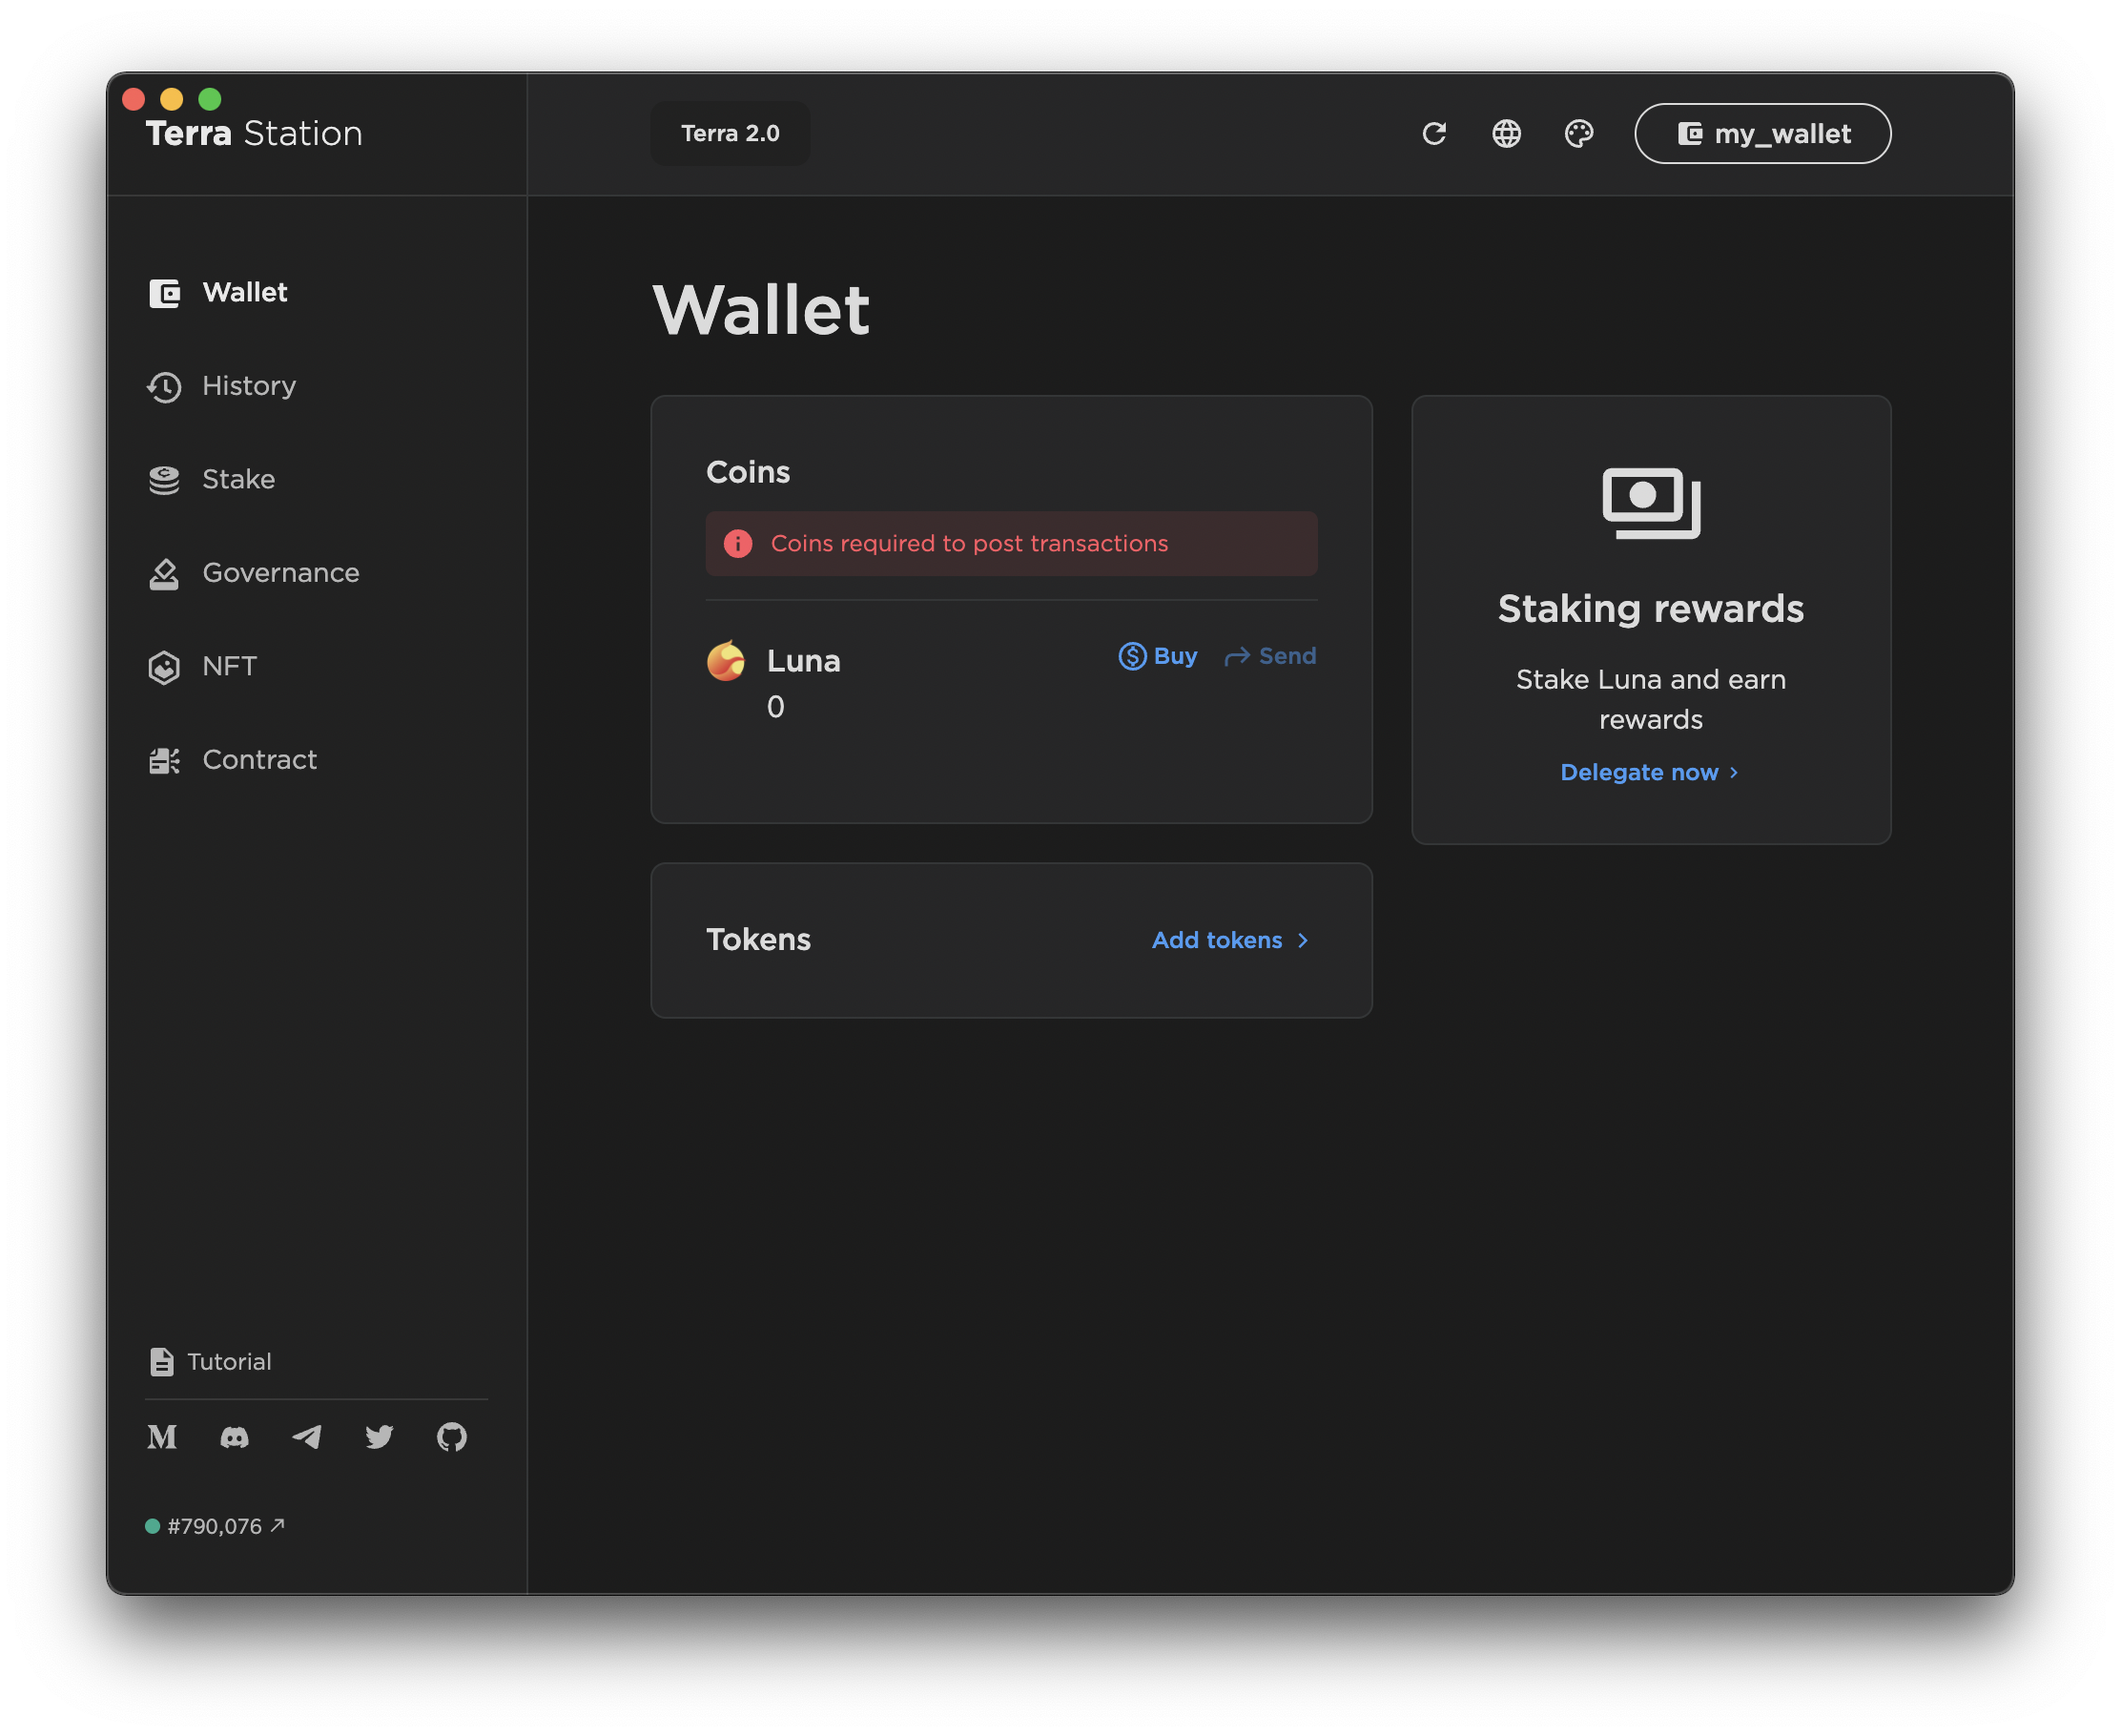
Task: Click Buy next to Luna
Action: coord(1158,656)
